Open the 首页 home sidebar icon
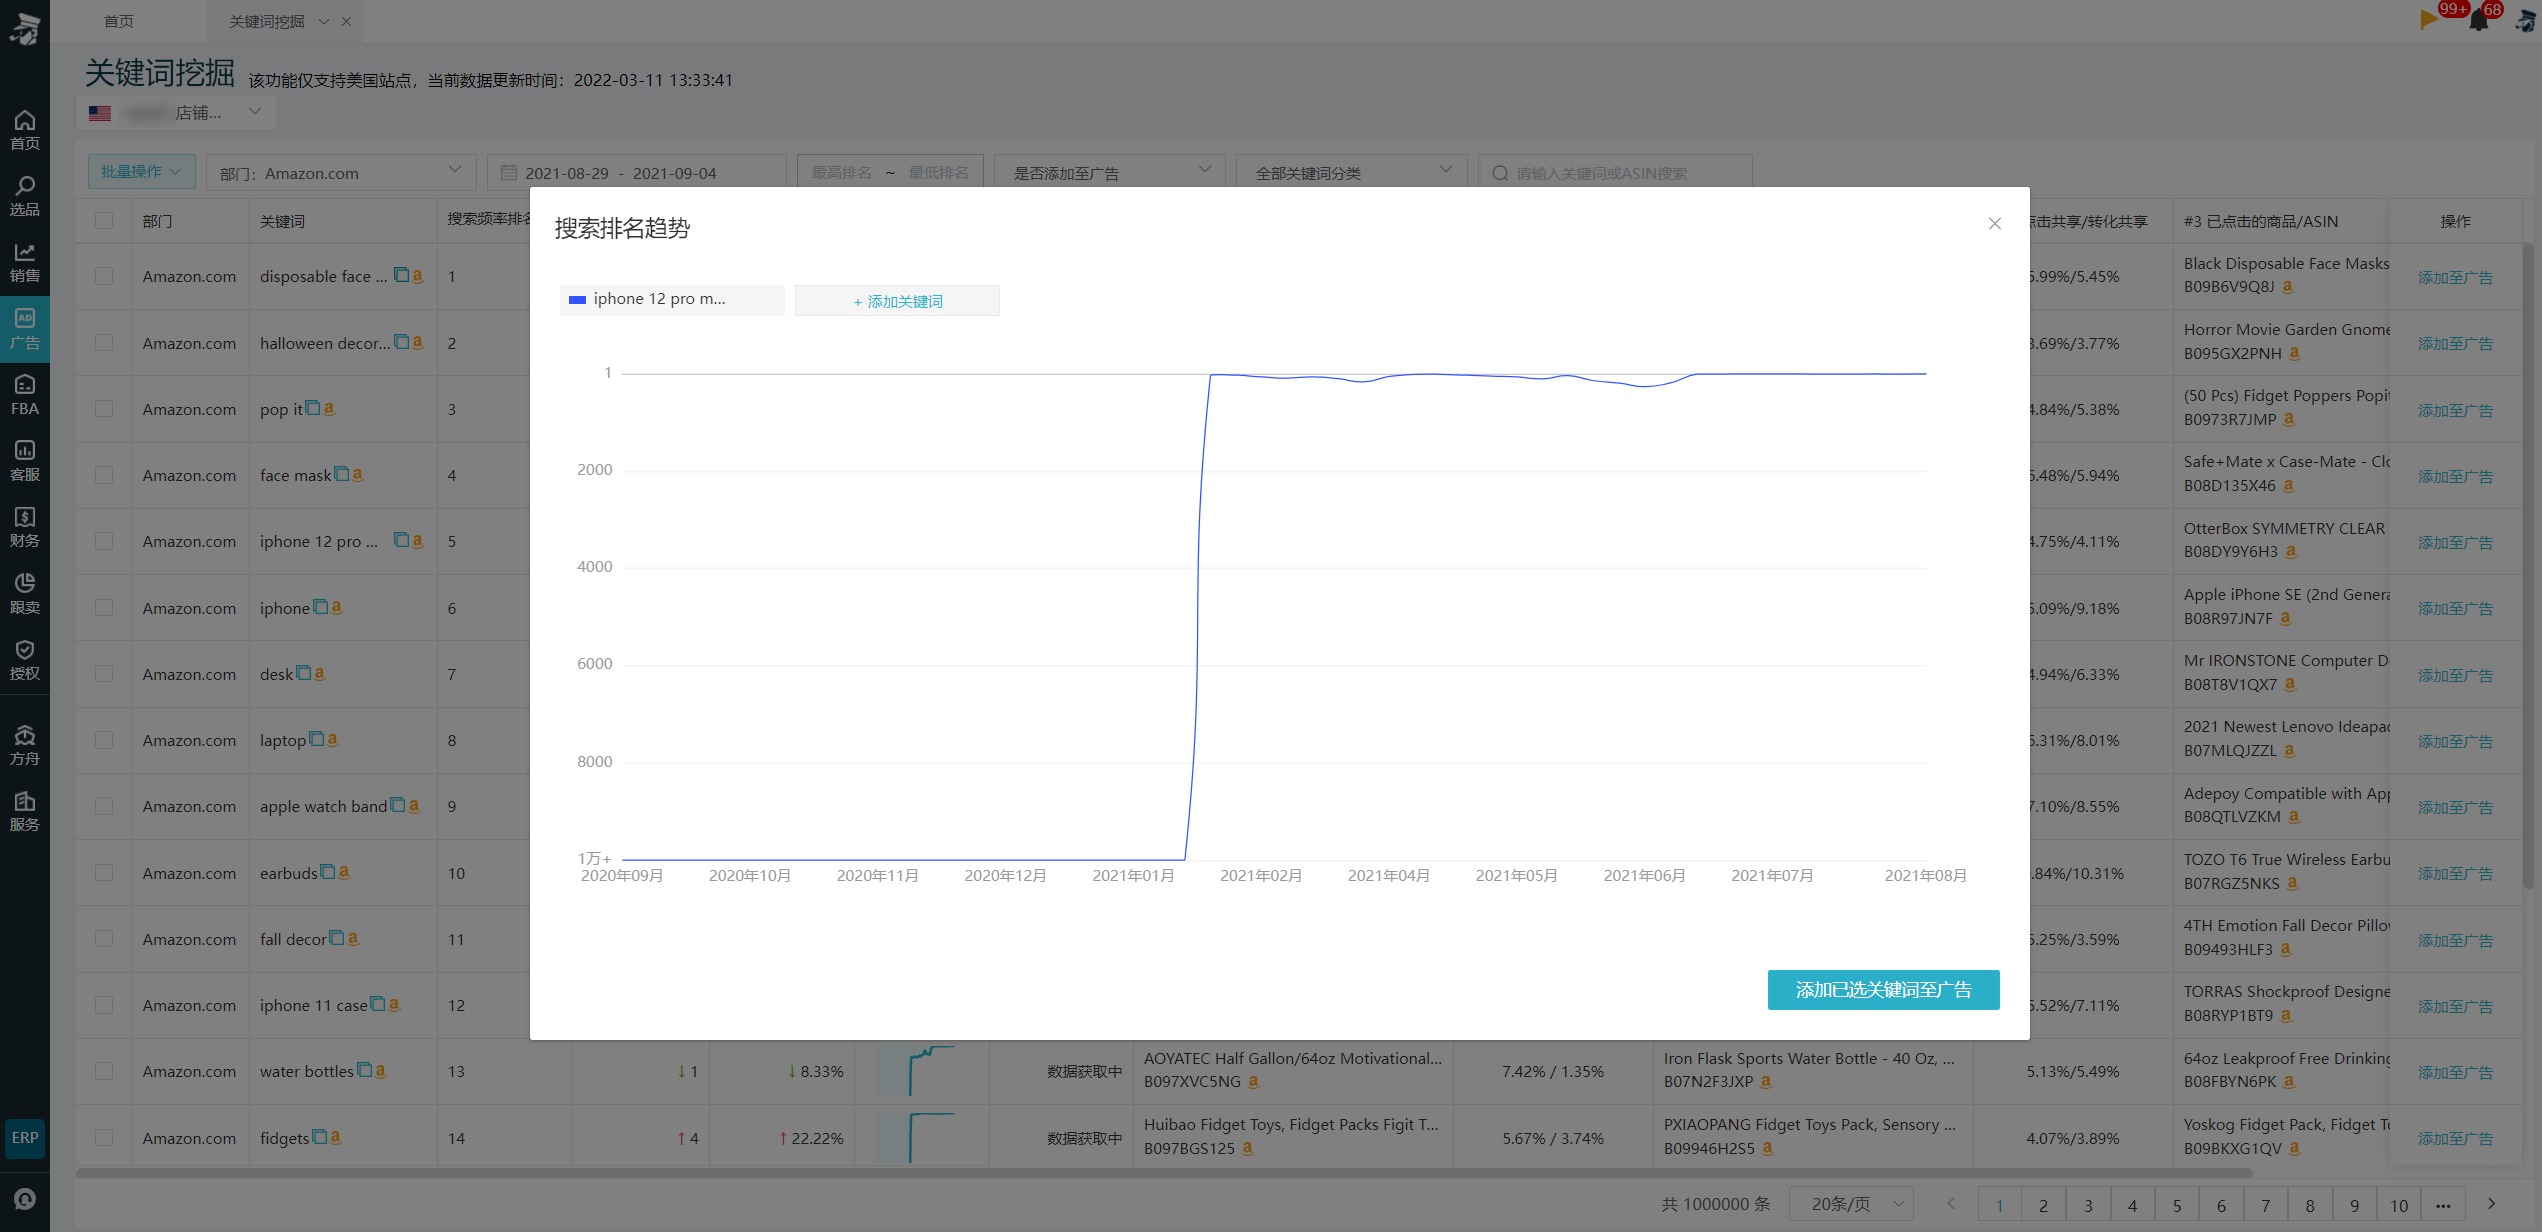2542x1232 pixels. pyautogui.click(x=25, y=130)
